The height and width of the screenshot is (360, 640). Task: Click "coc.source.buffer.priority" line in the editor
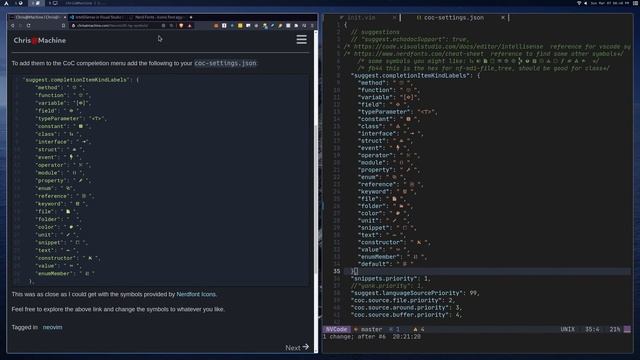[x=406, y=315]
